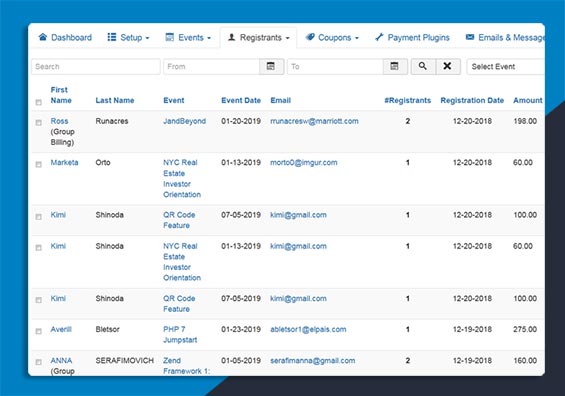Go to the Dashboard menu item
The height and width of the screenshot is (396, 565).
pyautogui.click(x=65, y=37)
